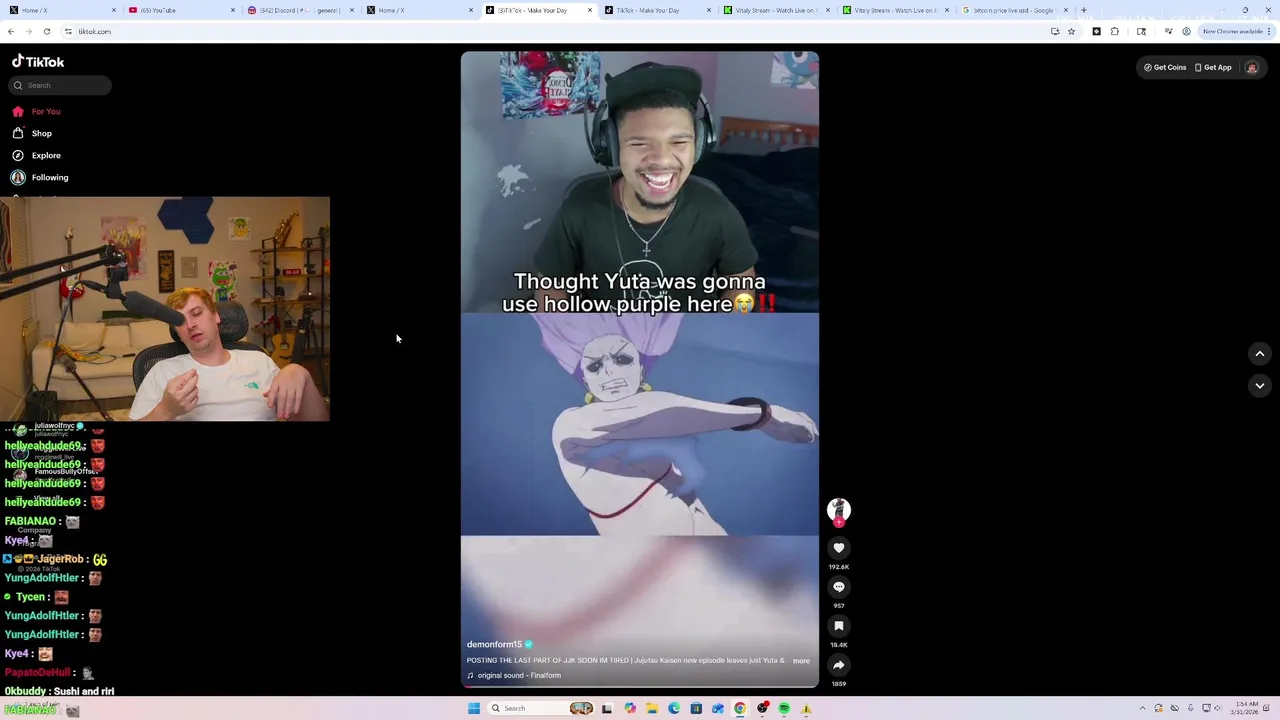Open a new browser tab
Screen dimensions: 1280x720
(x=1083, y=10)
